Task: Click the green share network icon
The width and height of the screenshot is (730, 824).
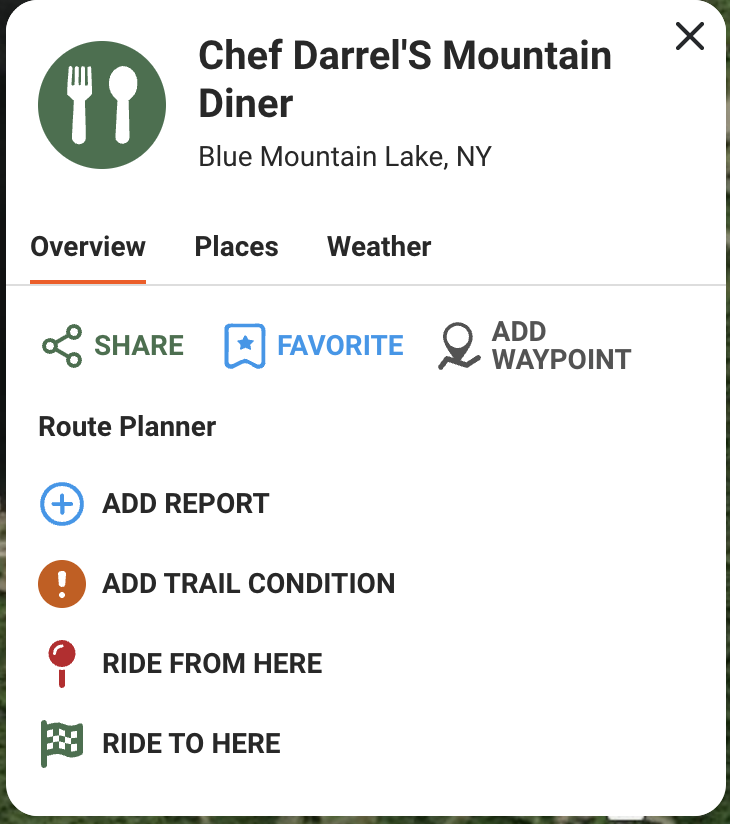Action: click(62, 346)
